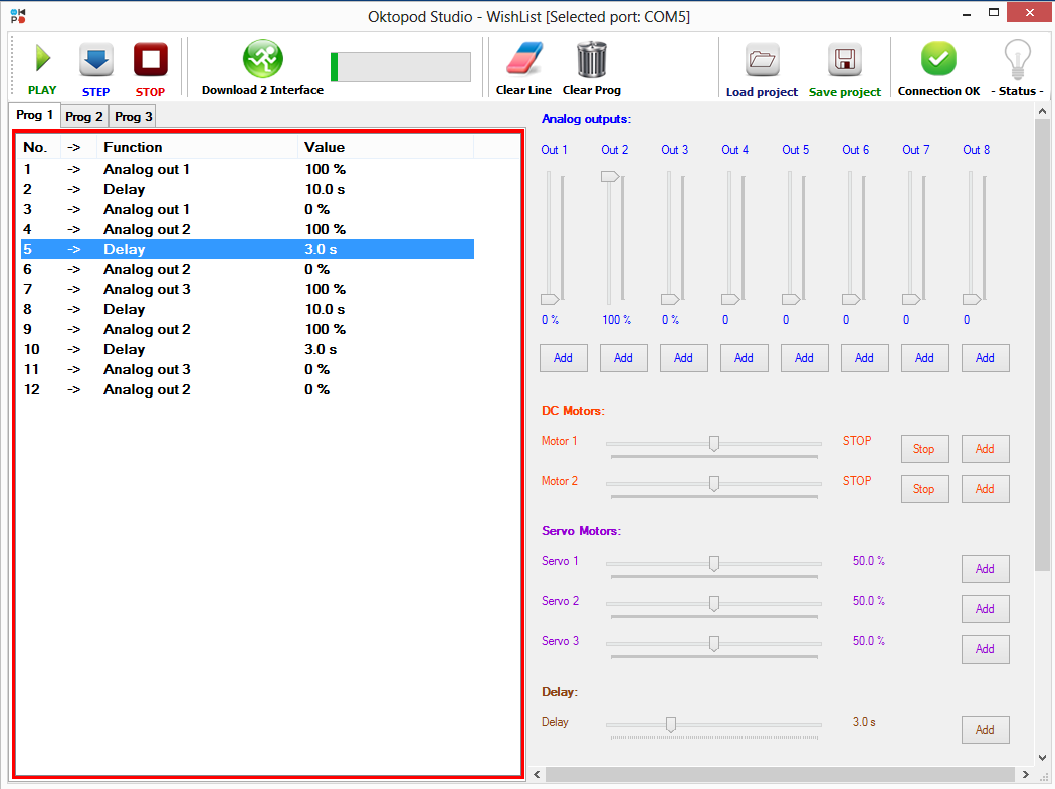Click the Save project floppy icon
This screenshot has width=1055, height=789.
pyautogui.click(x=844, y=61)
